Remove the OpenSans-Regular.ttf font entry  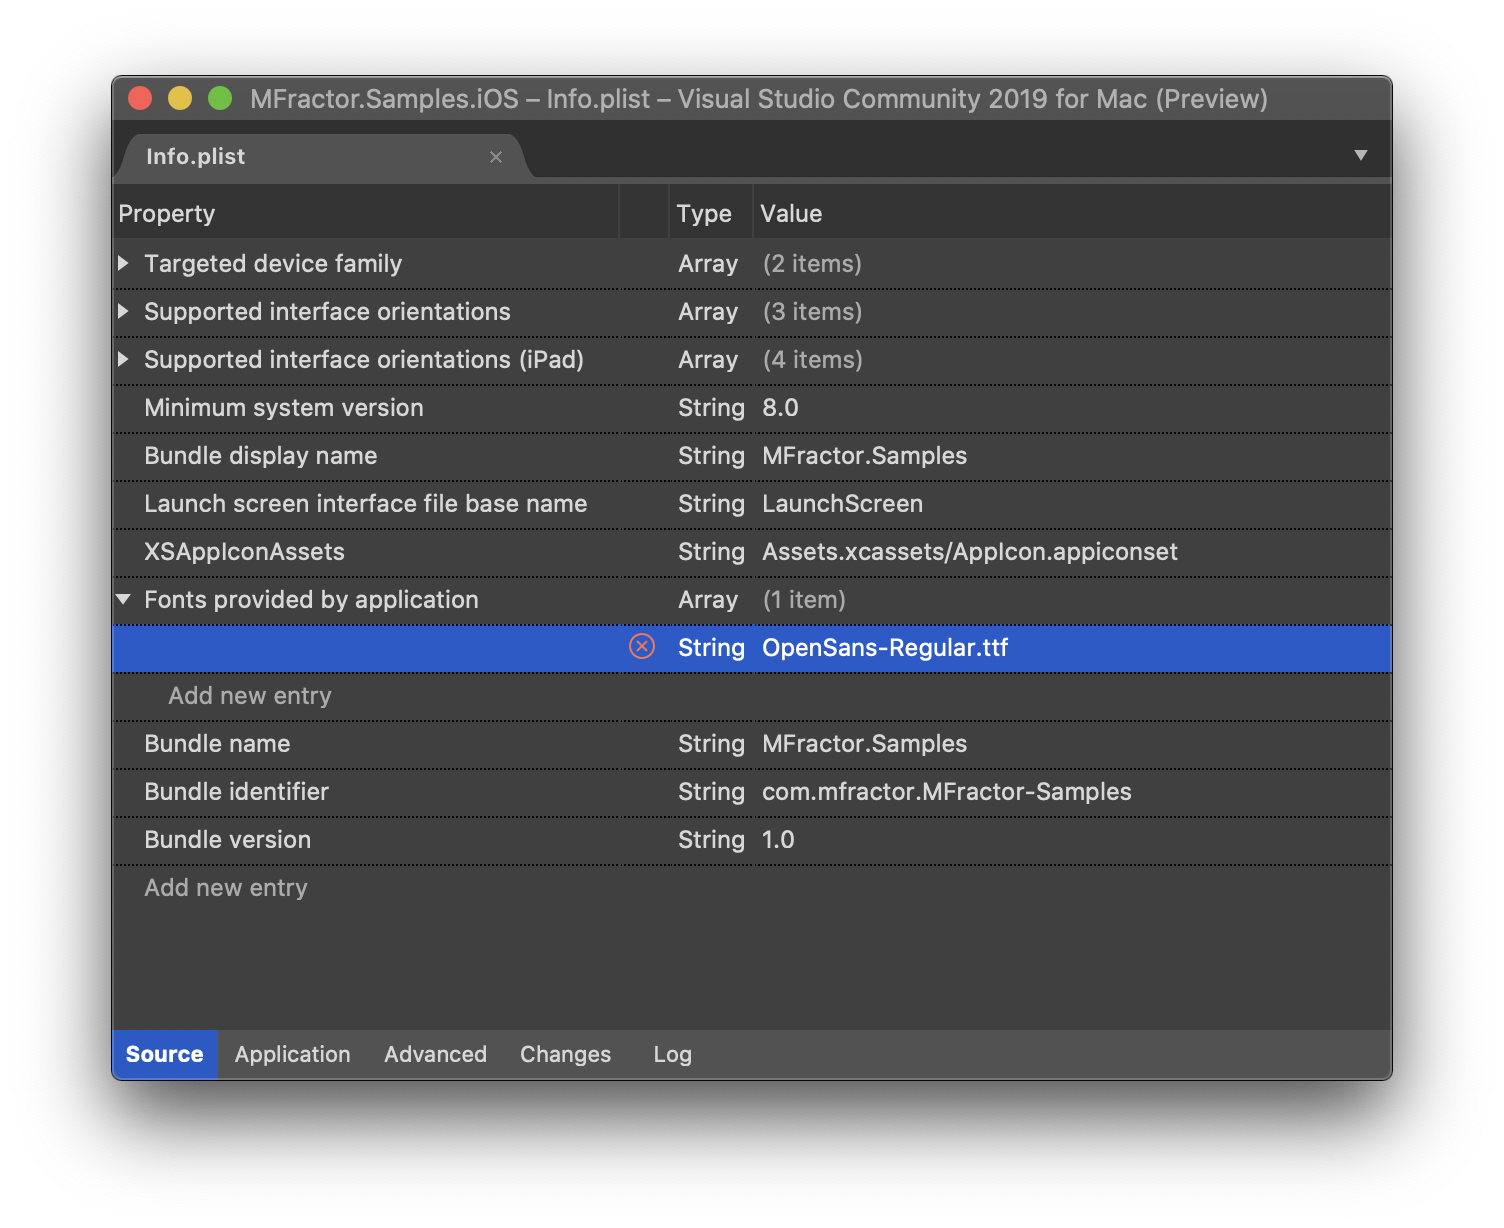pos(642,647)
